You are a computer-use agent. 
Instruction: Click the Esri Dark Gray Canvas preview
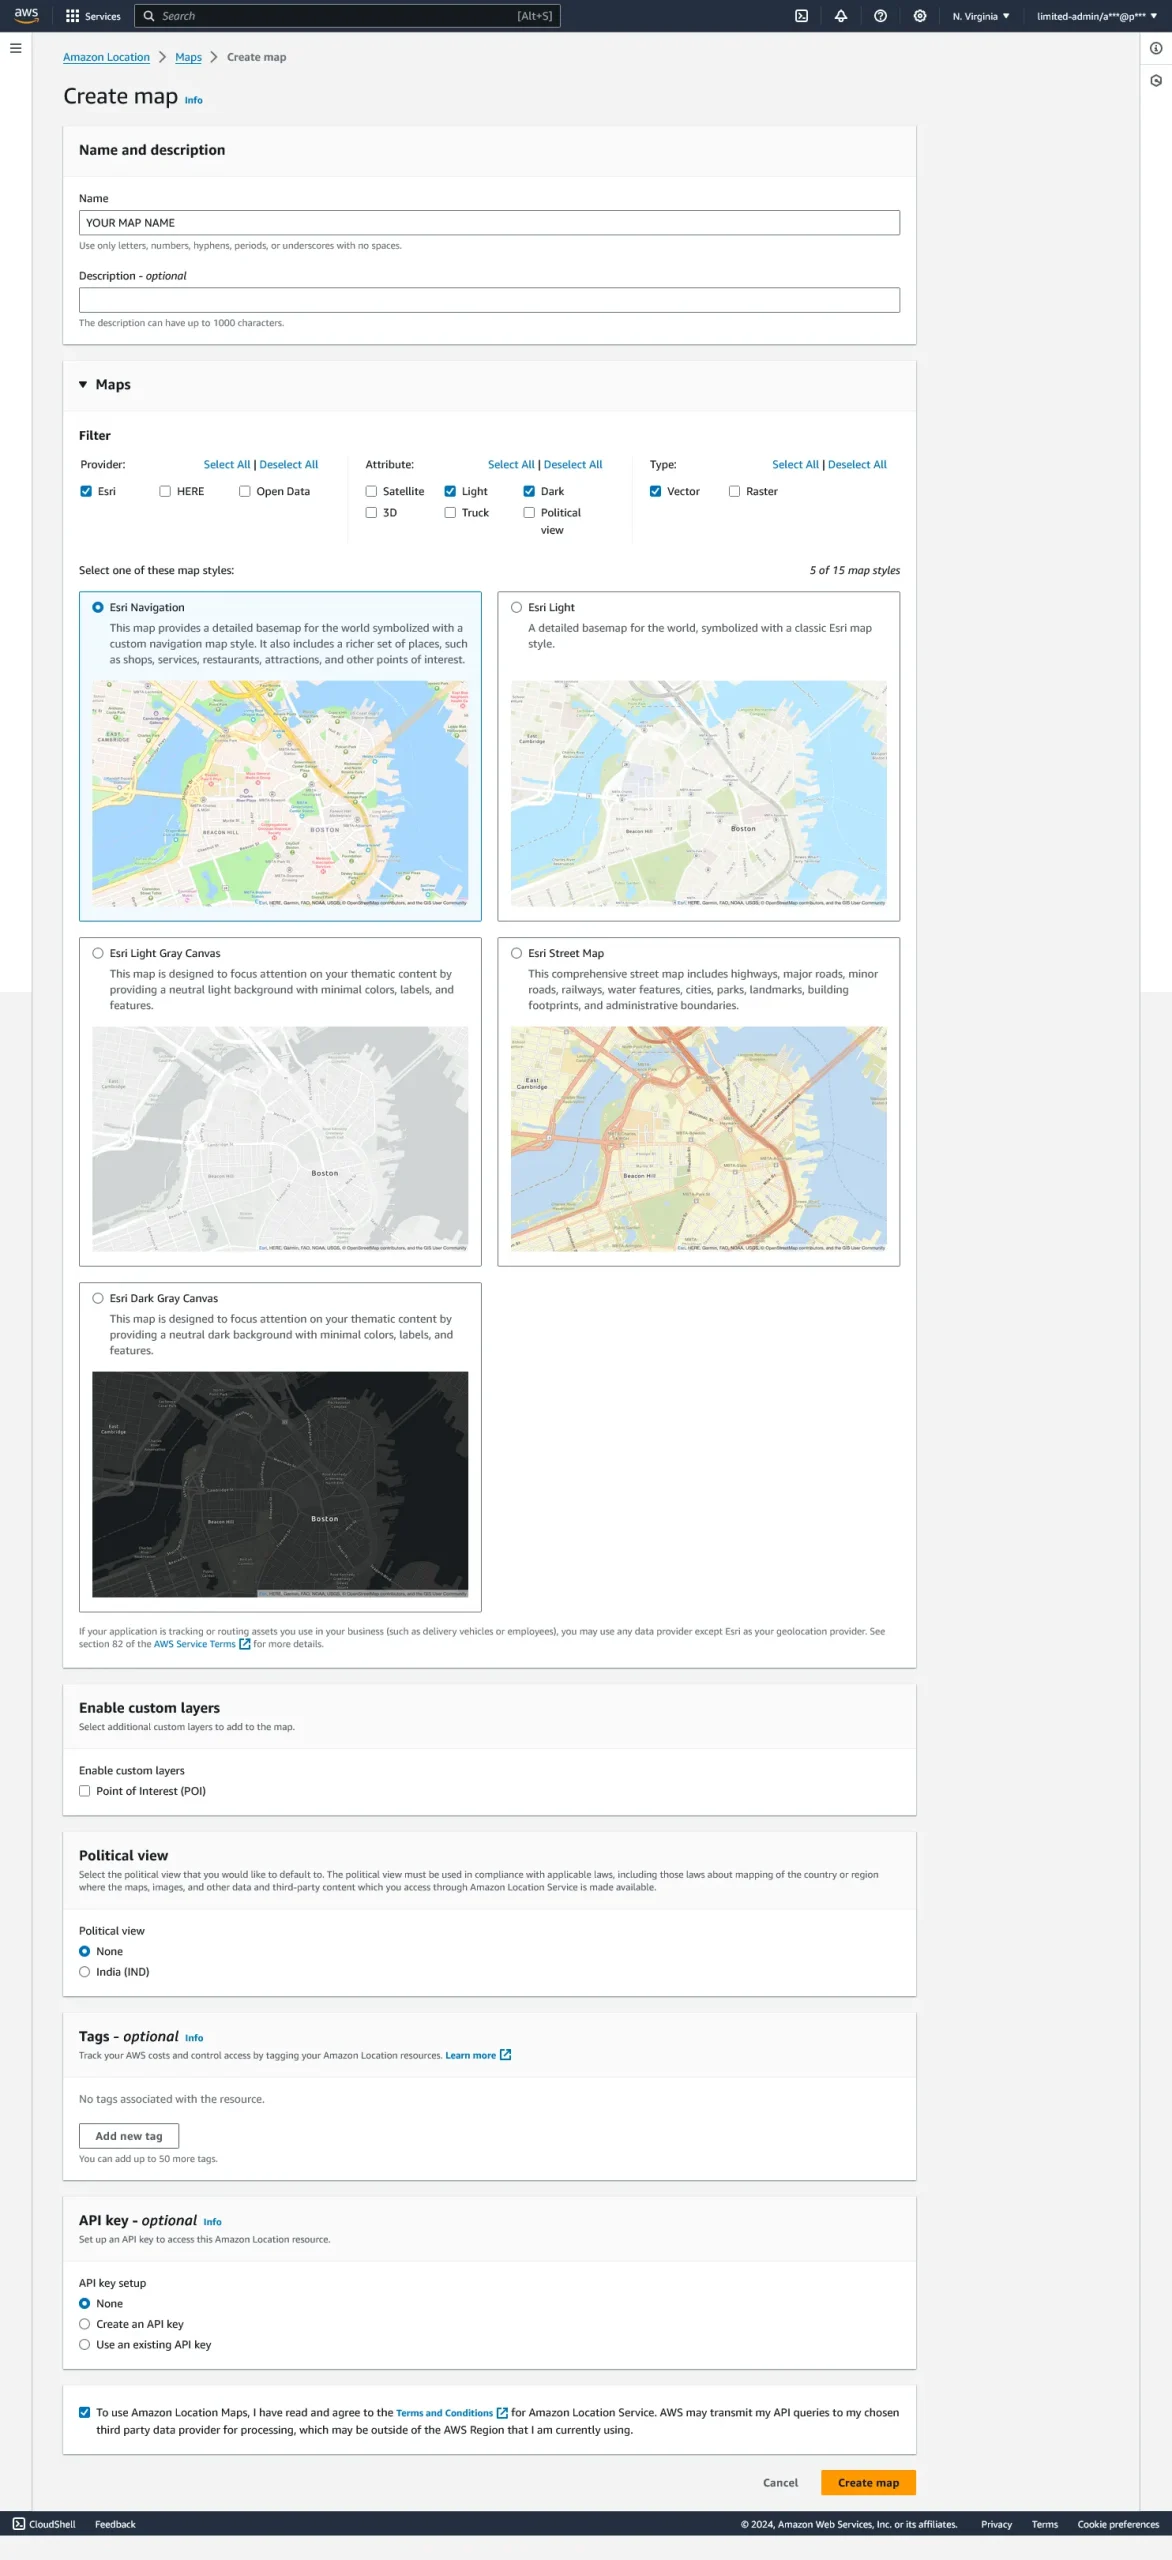click(x=280, y=1485)
